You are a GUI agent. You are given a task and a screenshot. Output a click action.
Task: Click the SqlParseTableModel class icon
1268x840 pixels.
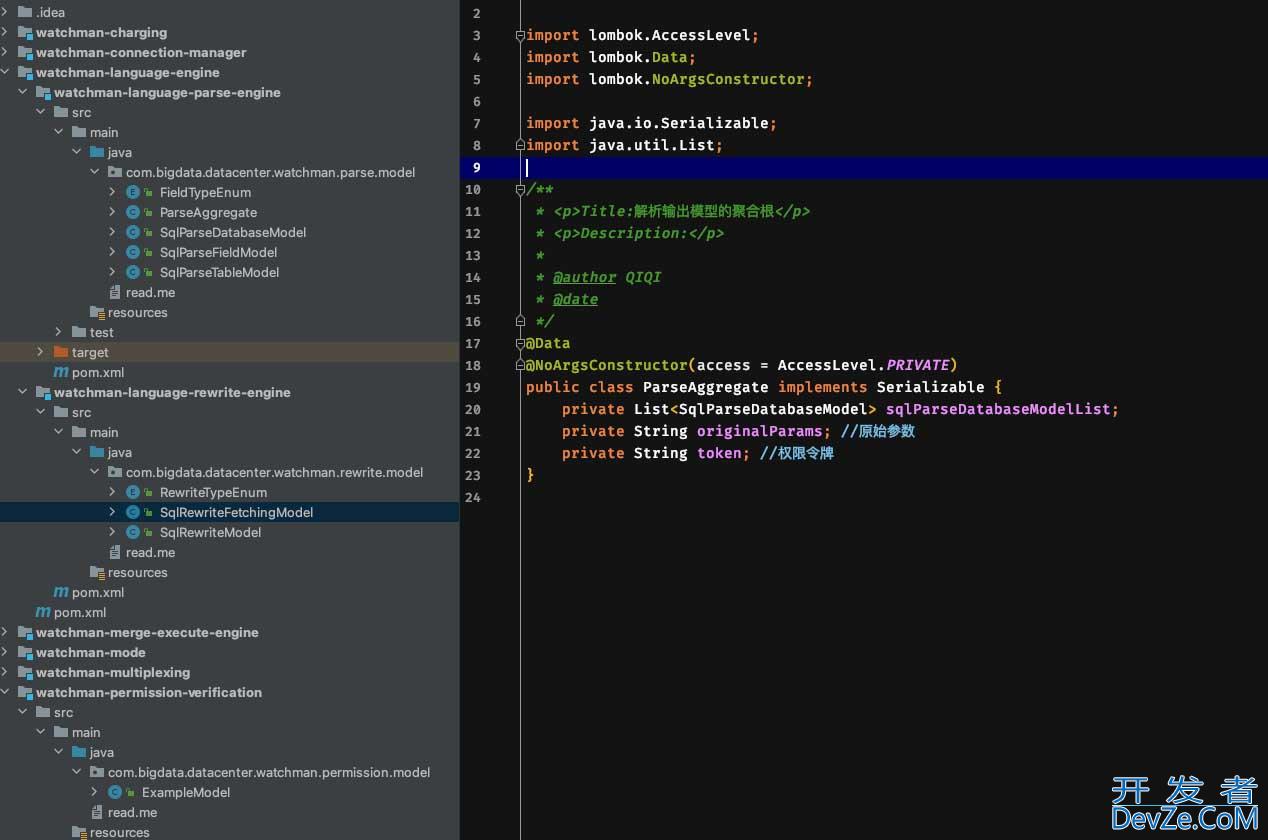coord(133,272)
